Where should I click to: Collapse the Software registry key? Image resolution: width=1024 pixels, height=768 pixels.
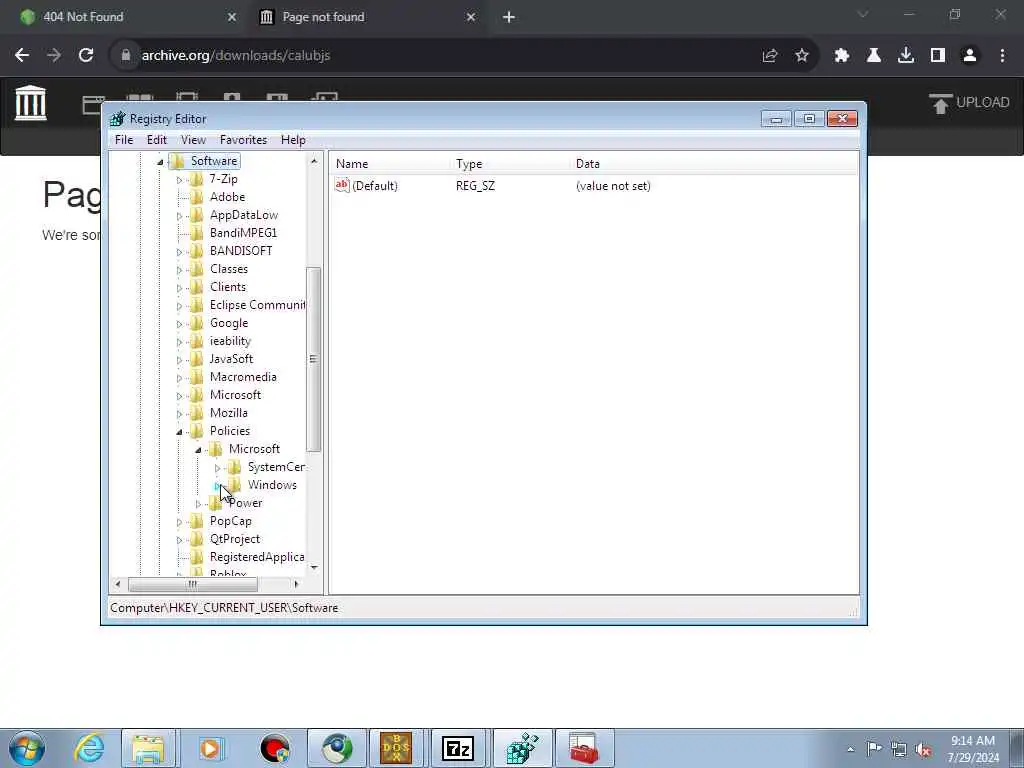160,162
